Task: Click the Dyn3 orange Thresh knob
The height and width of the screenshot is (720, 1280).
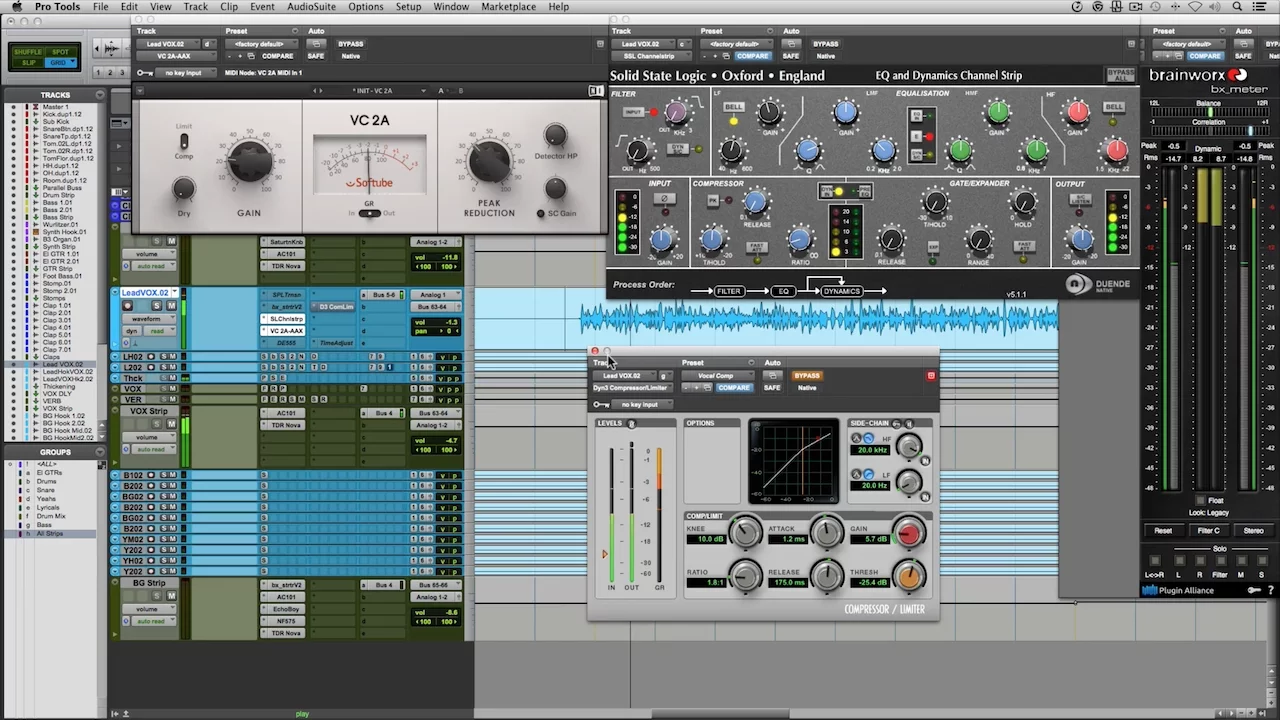Action: coord(908,576)
